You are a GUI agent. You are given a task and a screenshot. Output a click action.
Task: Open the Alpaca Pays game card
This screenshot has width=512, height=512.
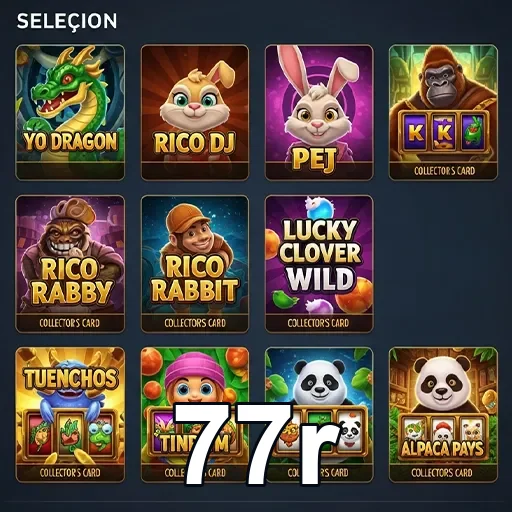click(x=443, y=415)
